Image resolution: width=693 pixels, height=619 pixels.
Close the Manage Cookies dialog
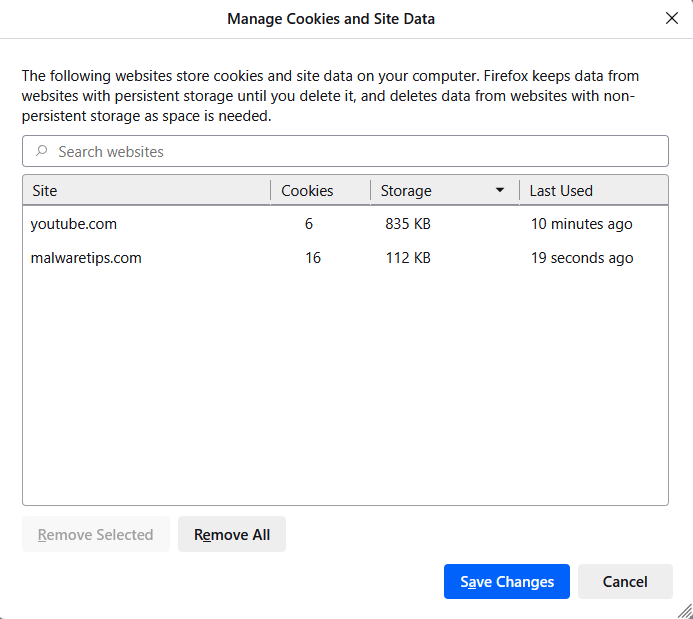coord(672,18)
